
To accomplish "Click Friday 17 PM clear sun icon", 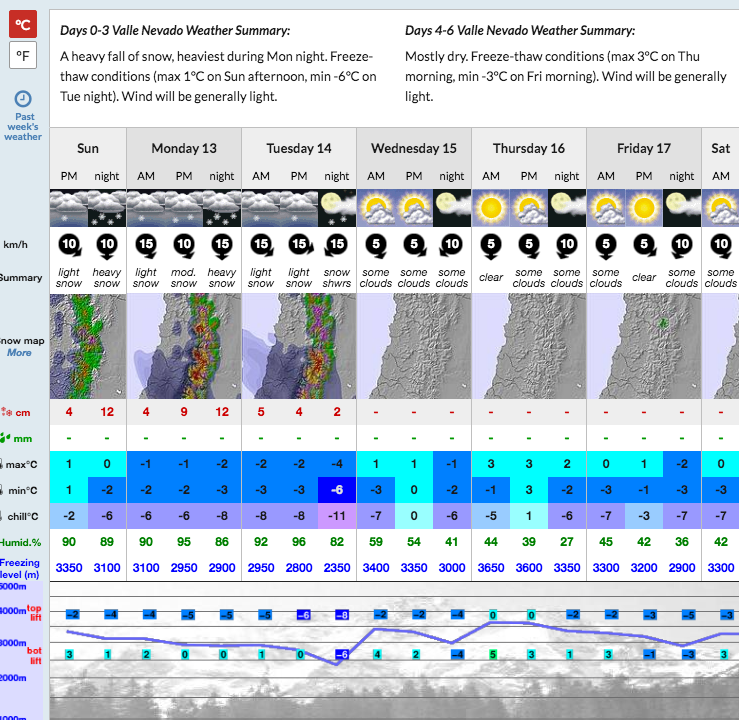I will (644, 208).
